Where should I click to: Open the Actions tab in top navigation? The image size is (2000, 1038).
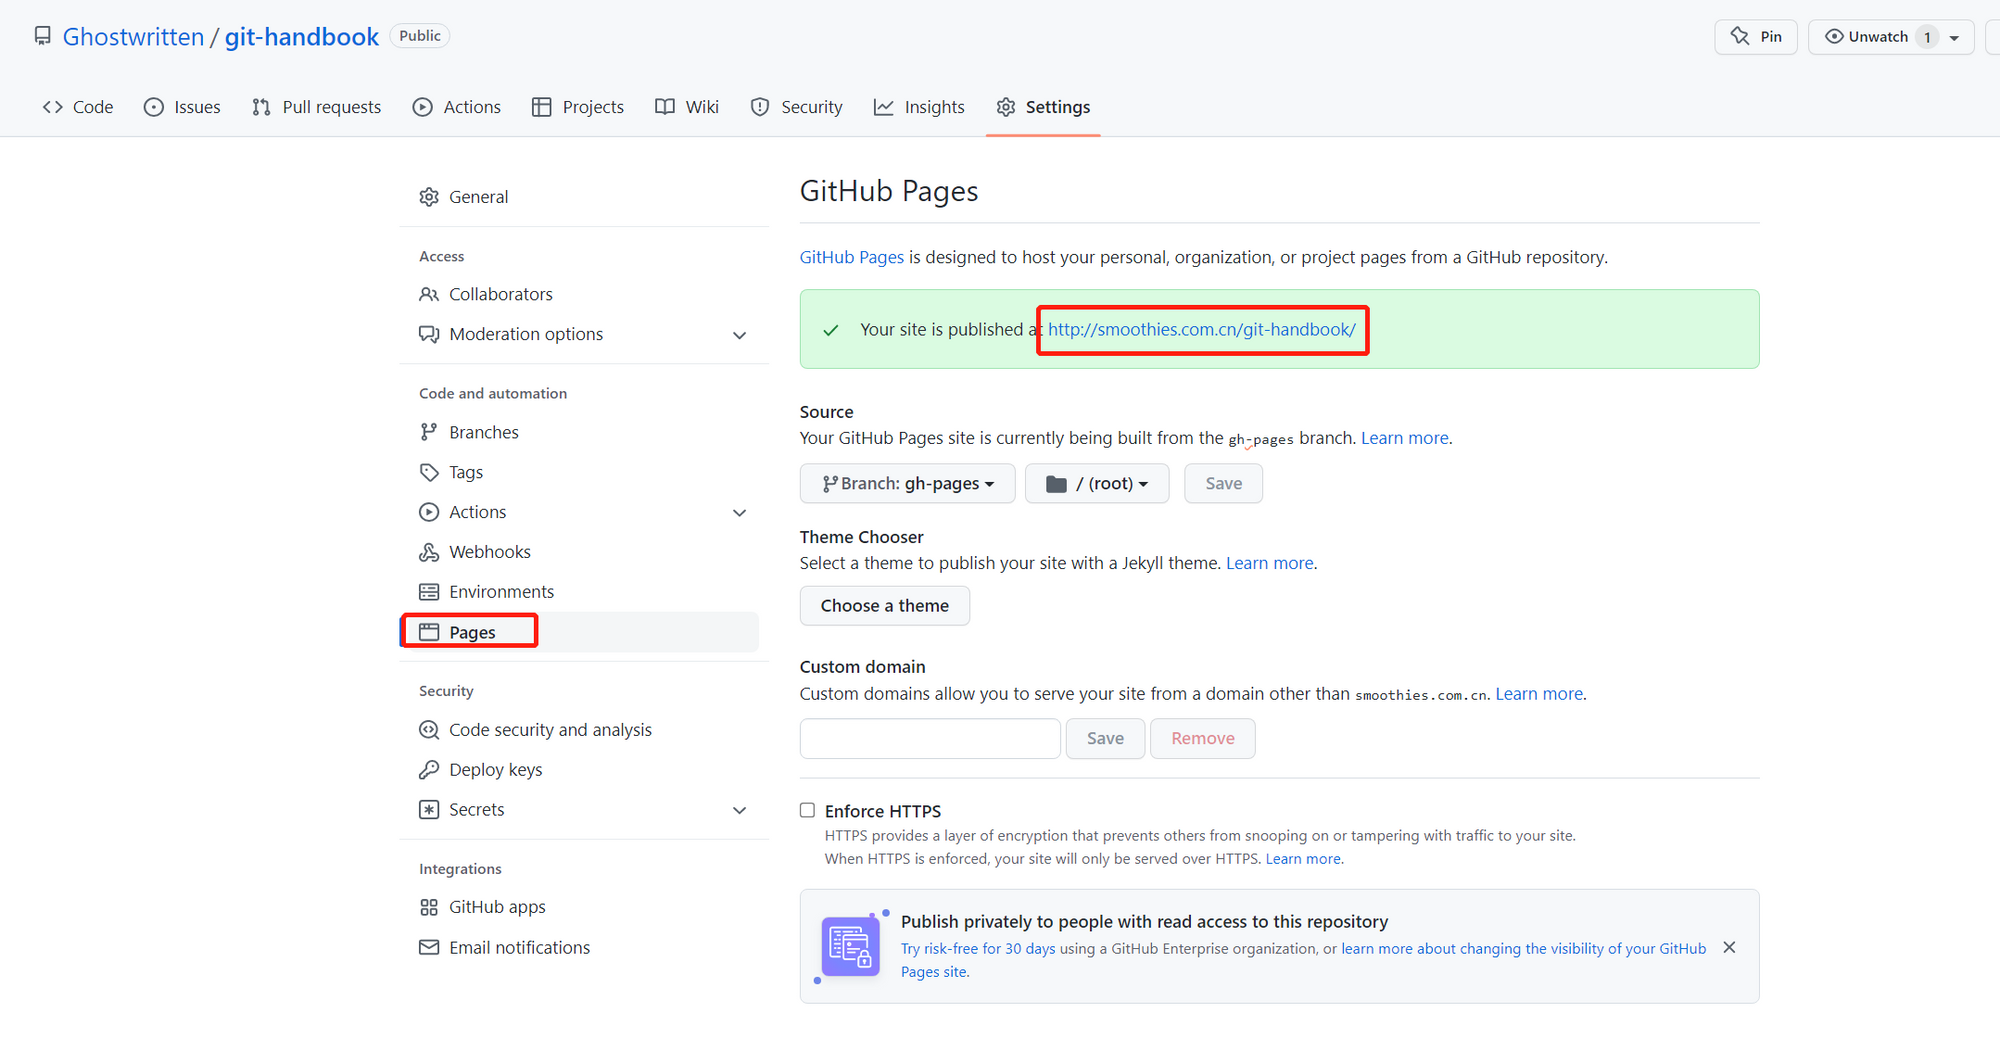pos(456,107)
